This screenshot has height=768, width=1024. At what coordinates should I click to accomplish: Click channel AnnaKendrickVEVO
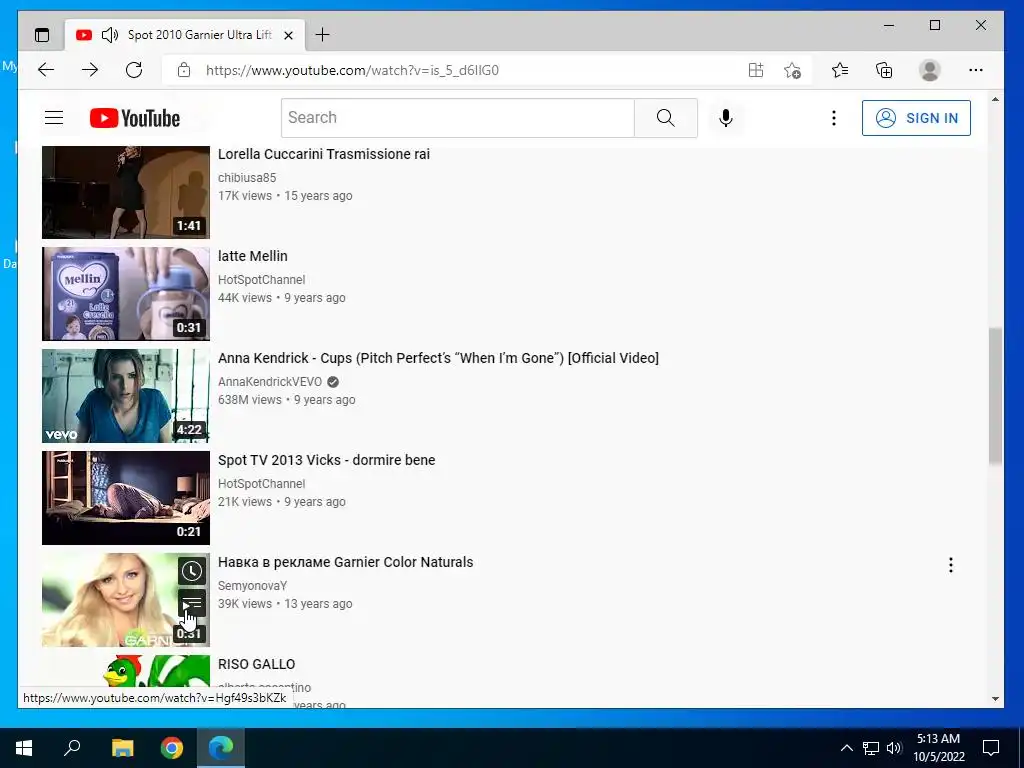tap(270, 382)
